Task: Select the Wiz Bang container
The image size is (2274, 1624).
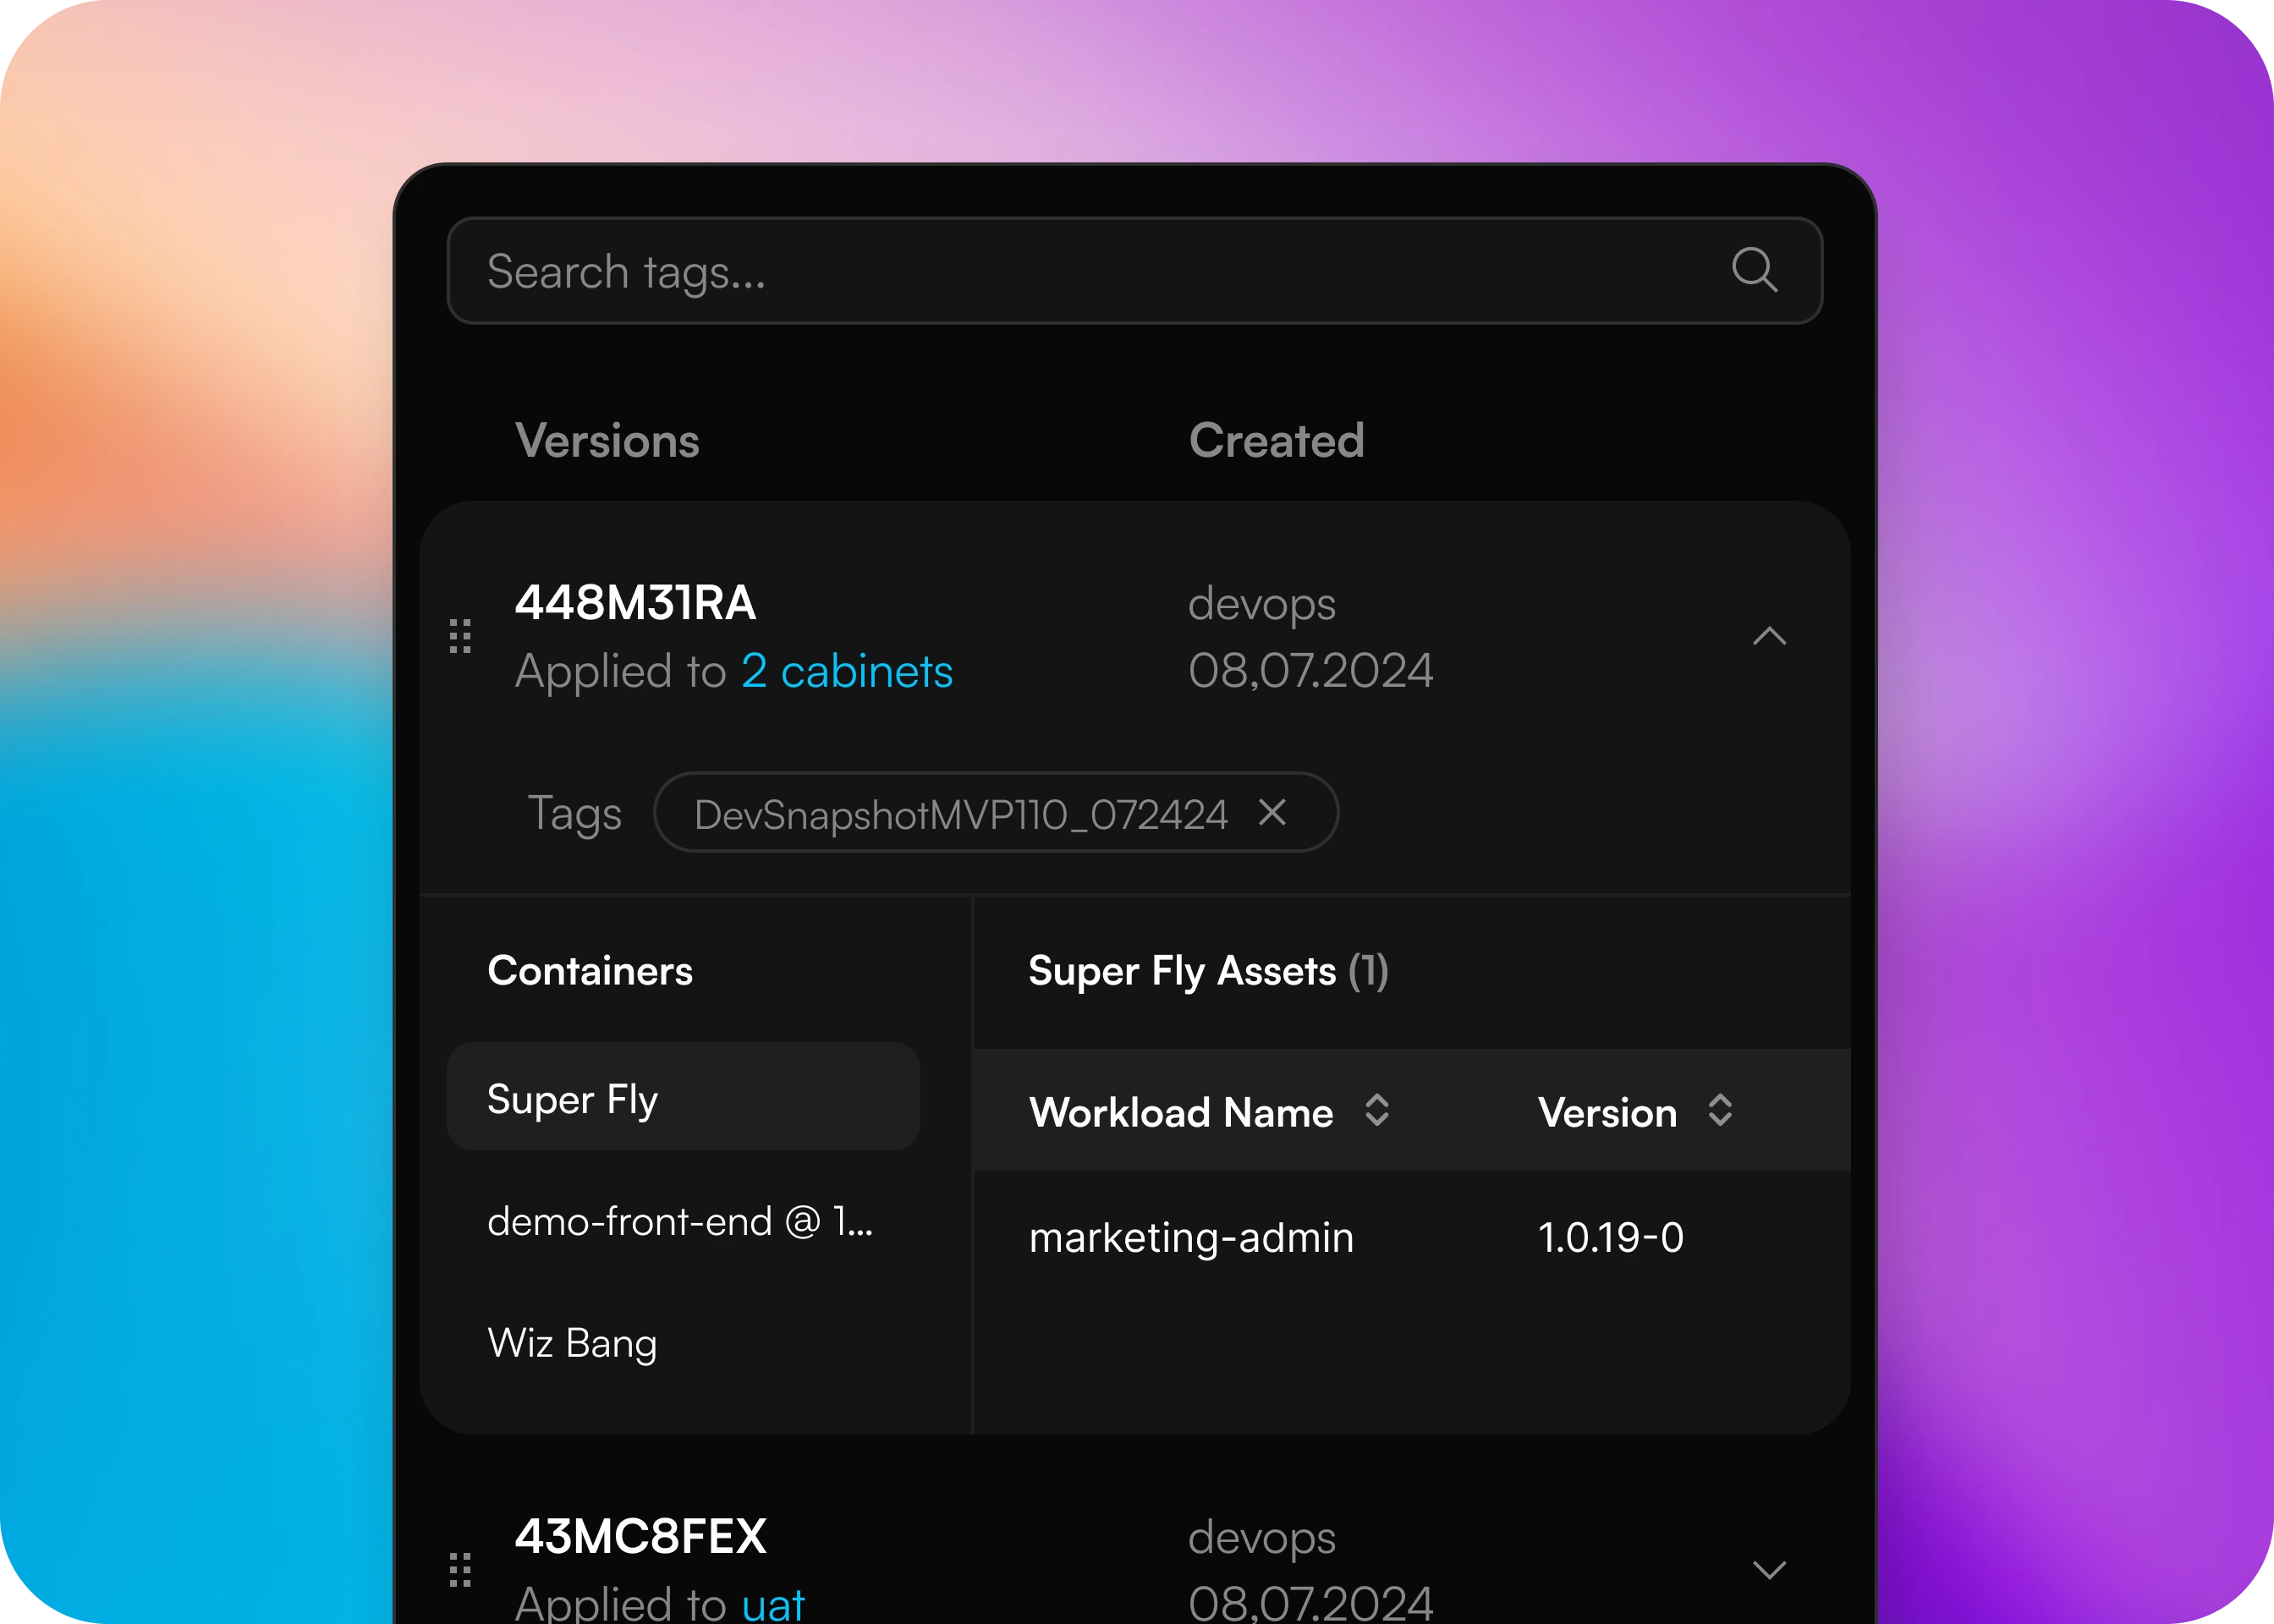Action: point(572,1343)
